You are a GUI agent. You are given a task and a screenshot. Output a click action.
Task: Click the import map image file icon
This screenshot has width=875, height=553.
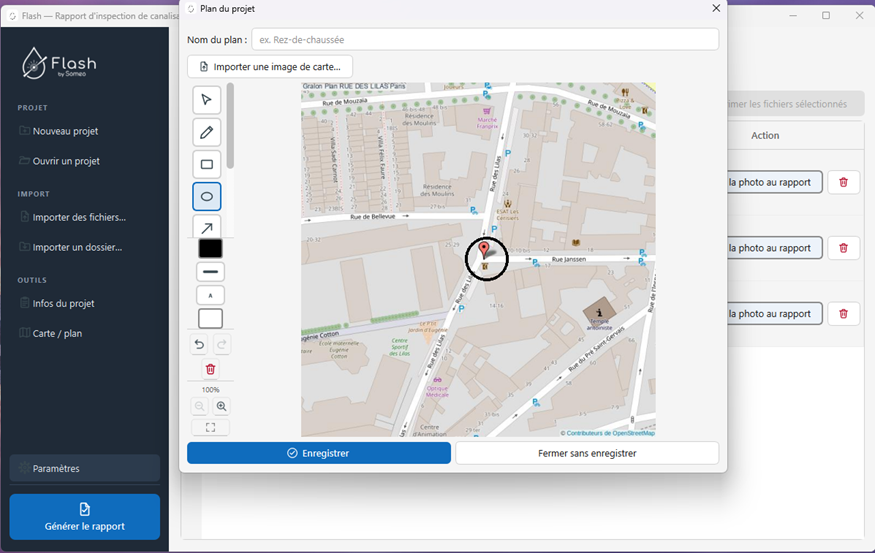(204, 67)
